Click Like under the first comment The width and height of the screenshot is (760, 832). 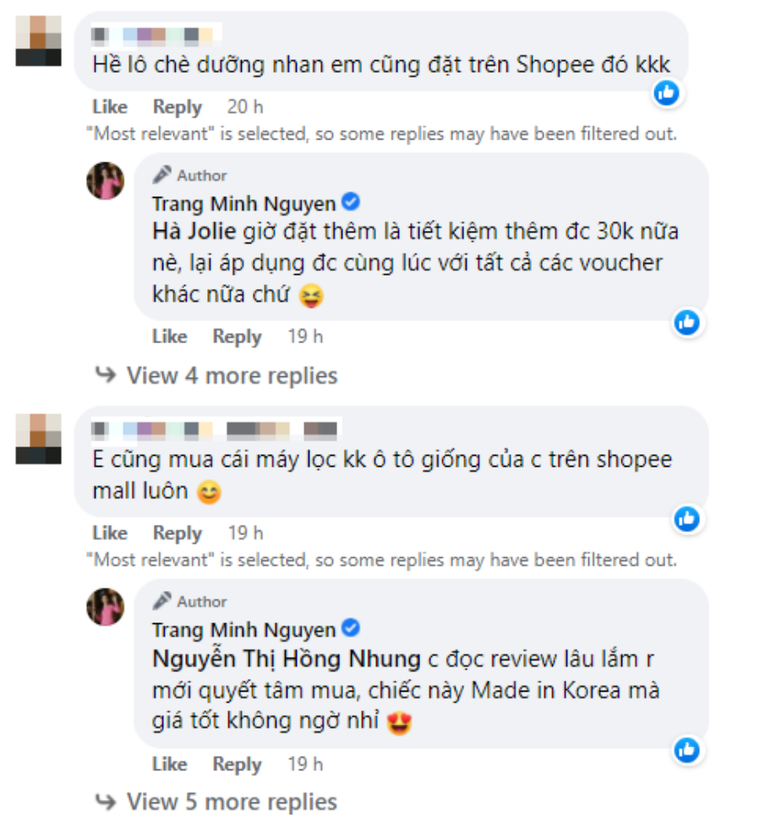110,107
